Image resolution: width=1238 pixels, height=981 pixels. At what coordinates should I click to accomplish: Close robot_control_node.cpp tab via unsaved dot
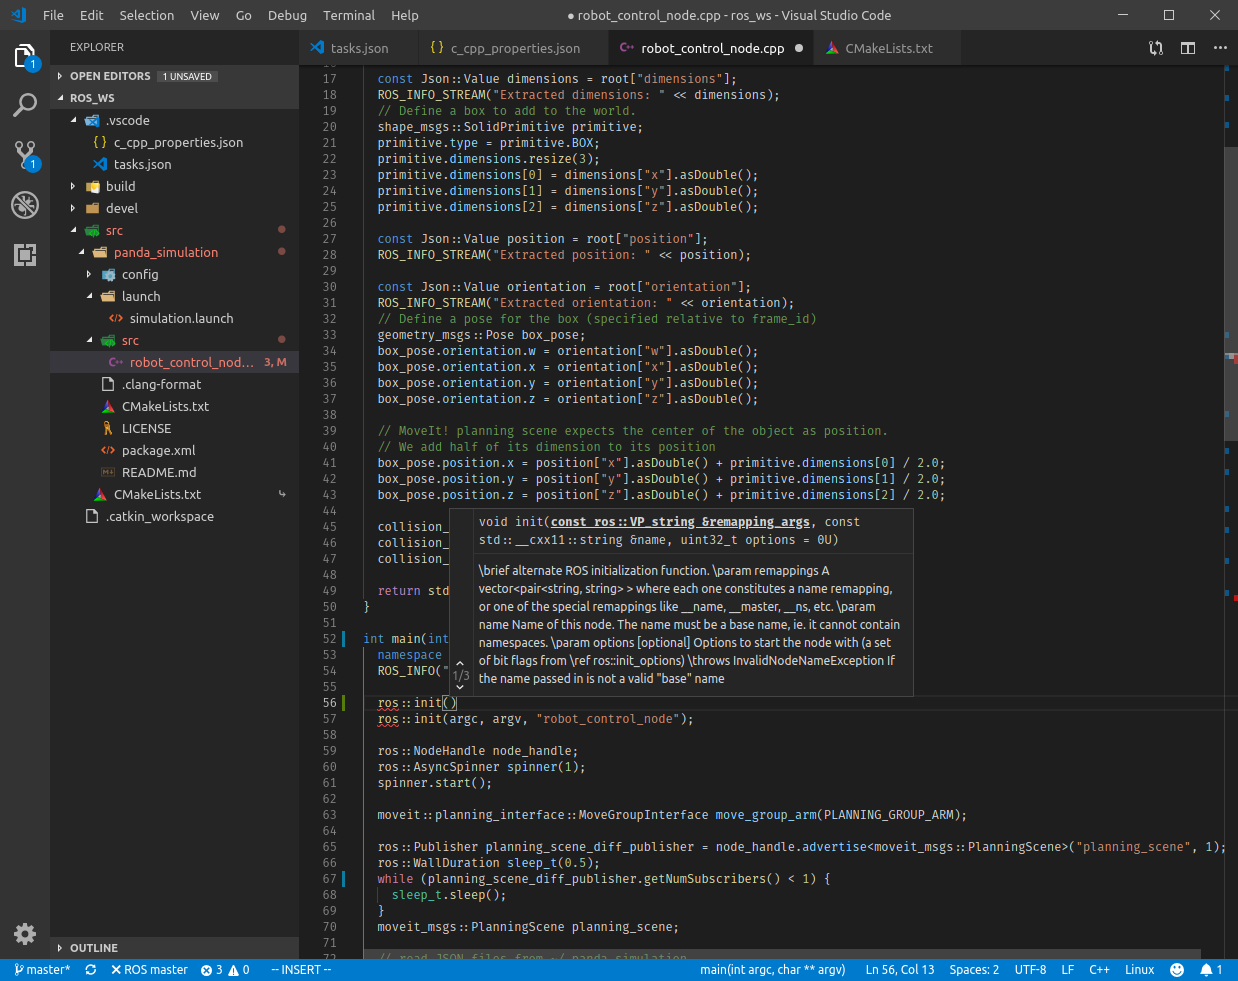(799, 48)
